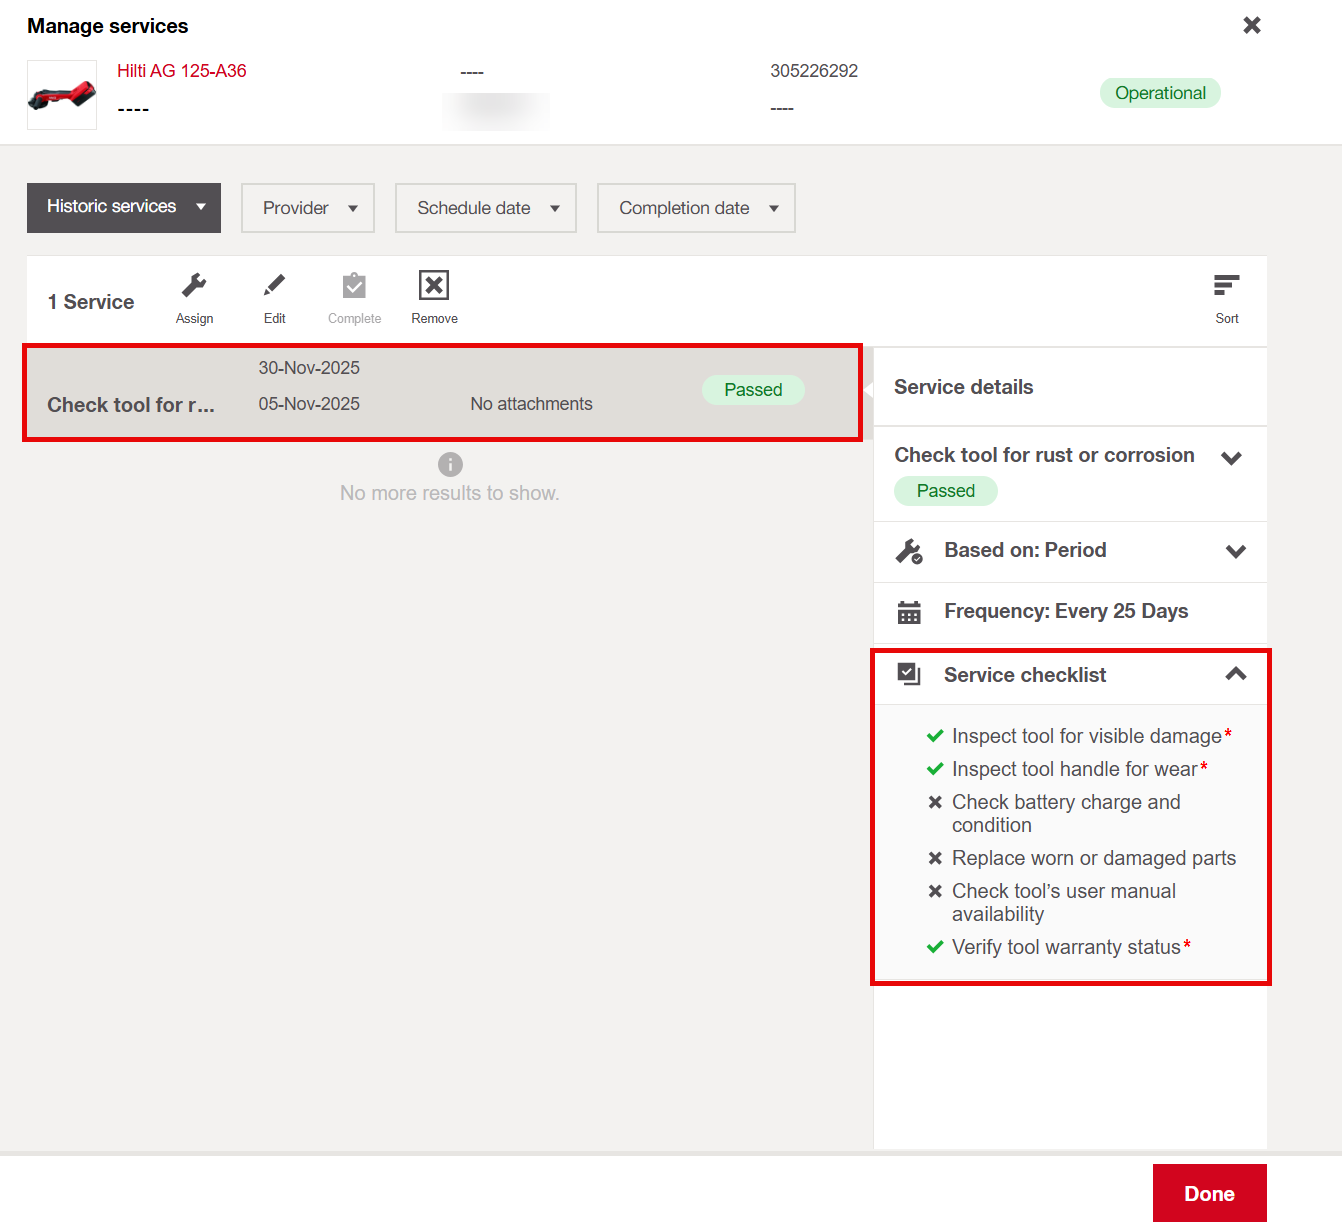
Task: Open the Completion date dropdown
Action: tap(696, 208)
